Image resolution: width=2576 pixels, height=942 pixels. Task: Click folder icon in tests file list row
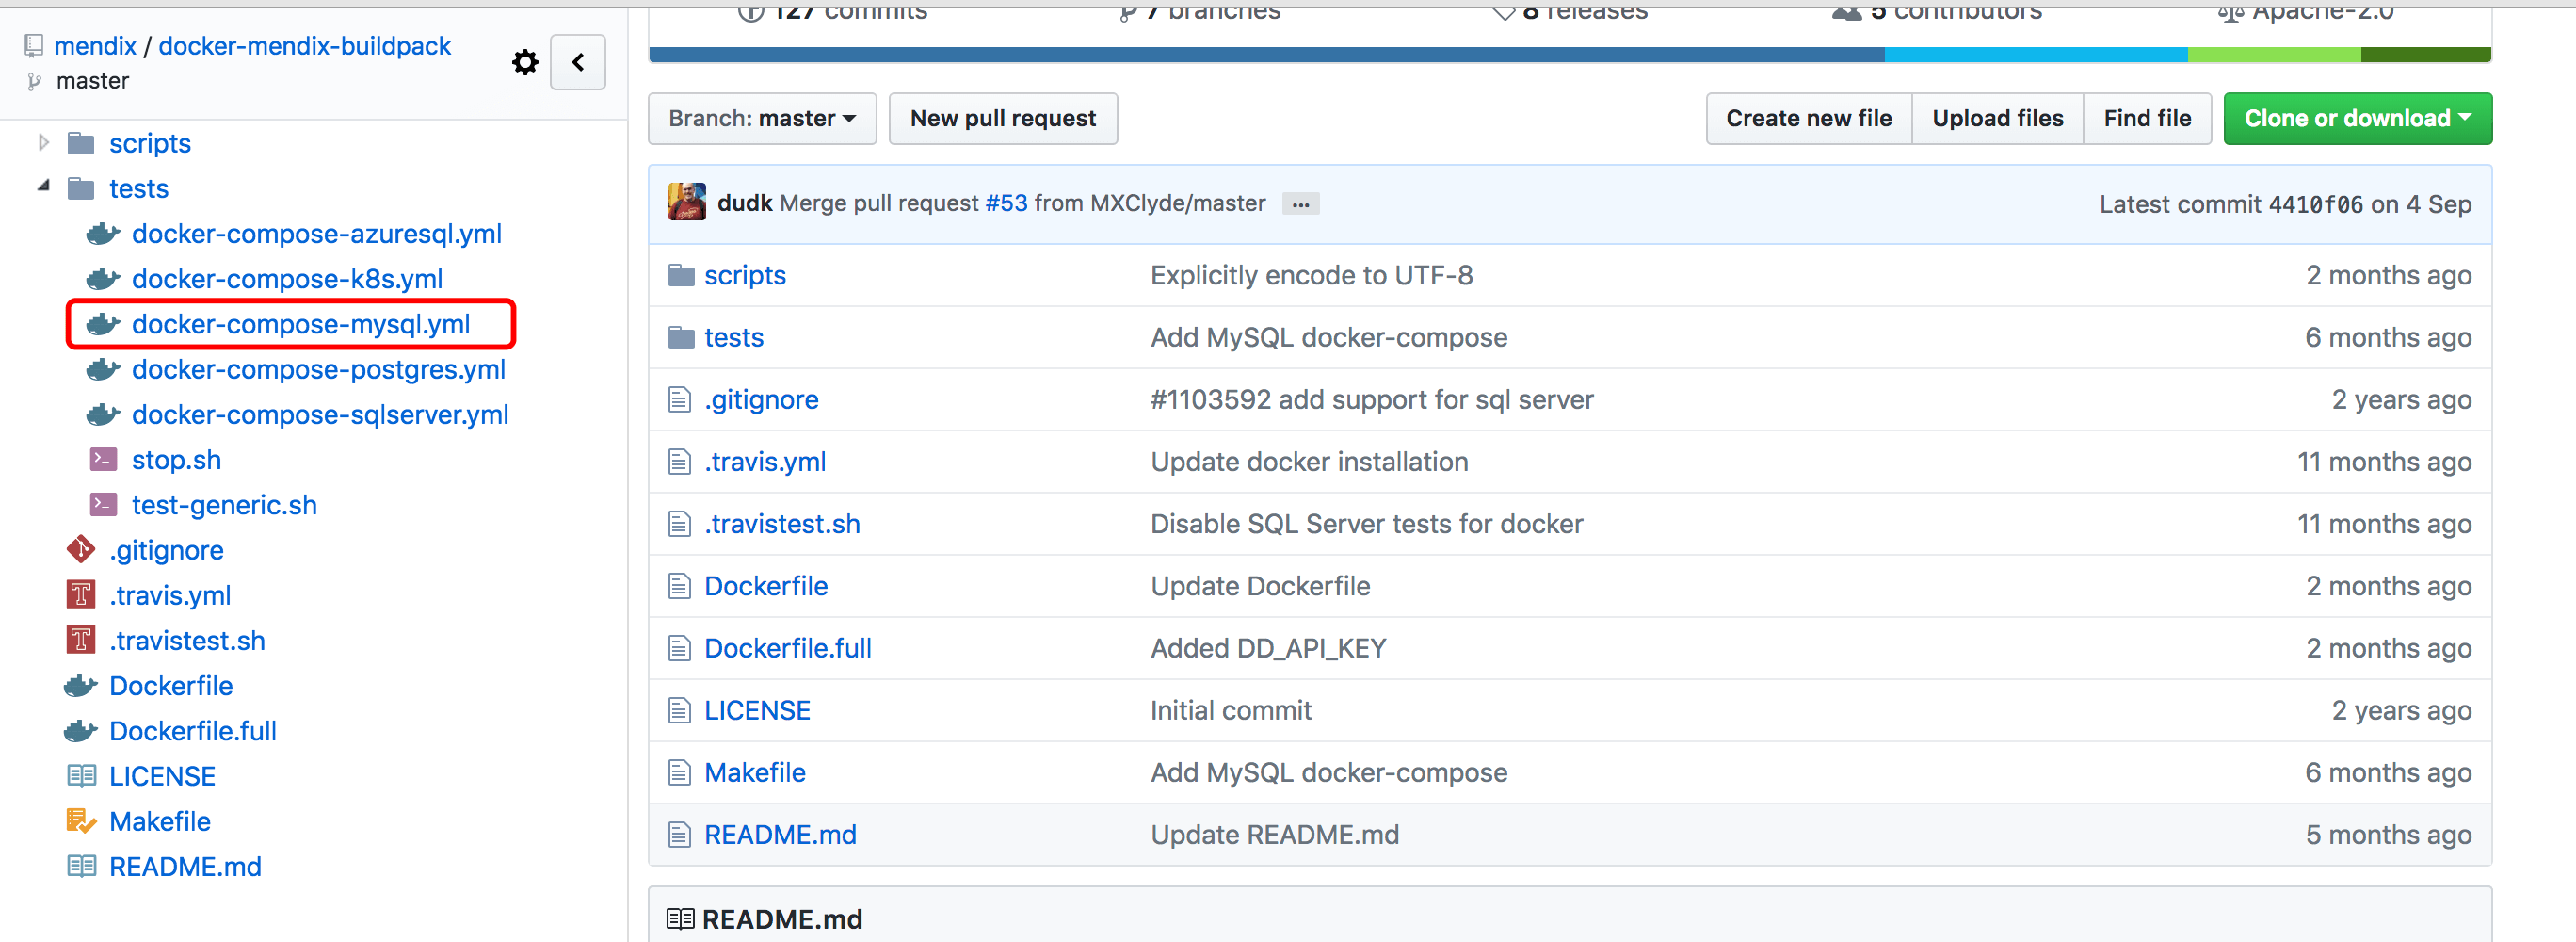point(681,337)
